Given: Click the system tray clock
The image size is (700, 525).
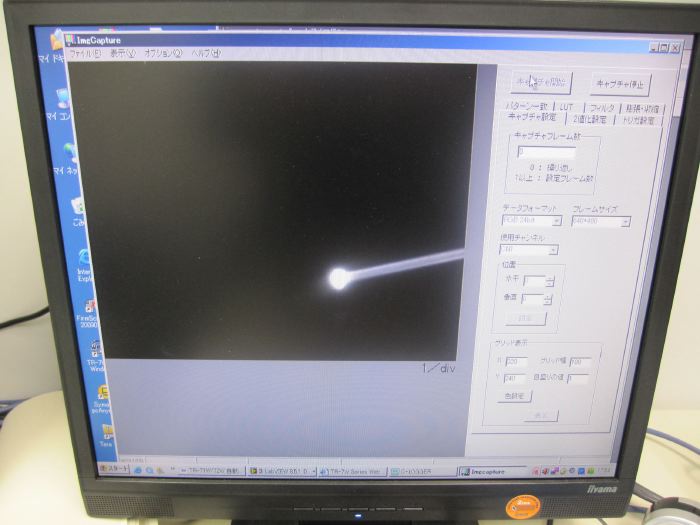Looking at the screenshot, I should [x=604, y=471].
